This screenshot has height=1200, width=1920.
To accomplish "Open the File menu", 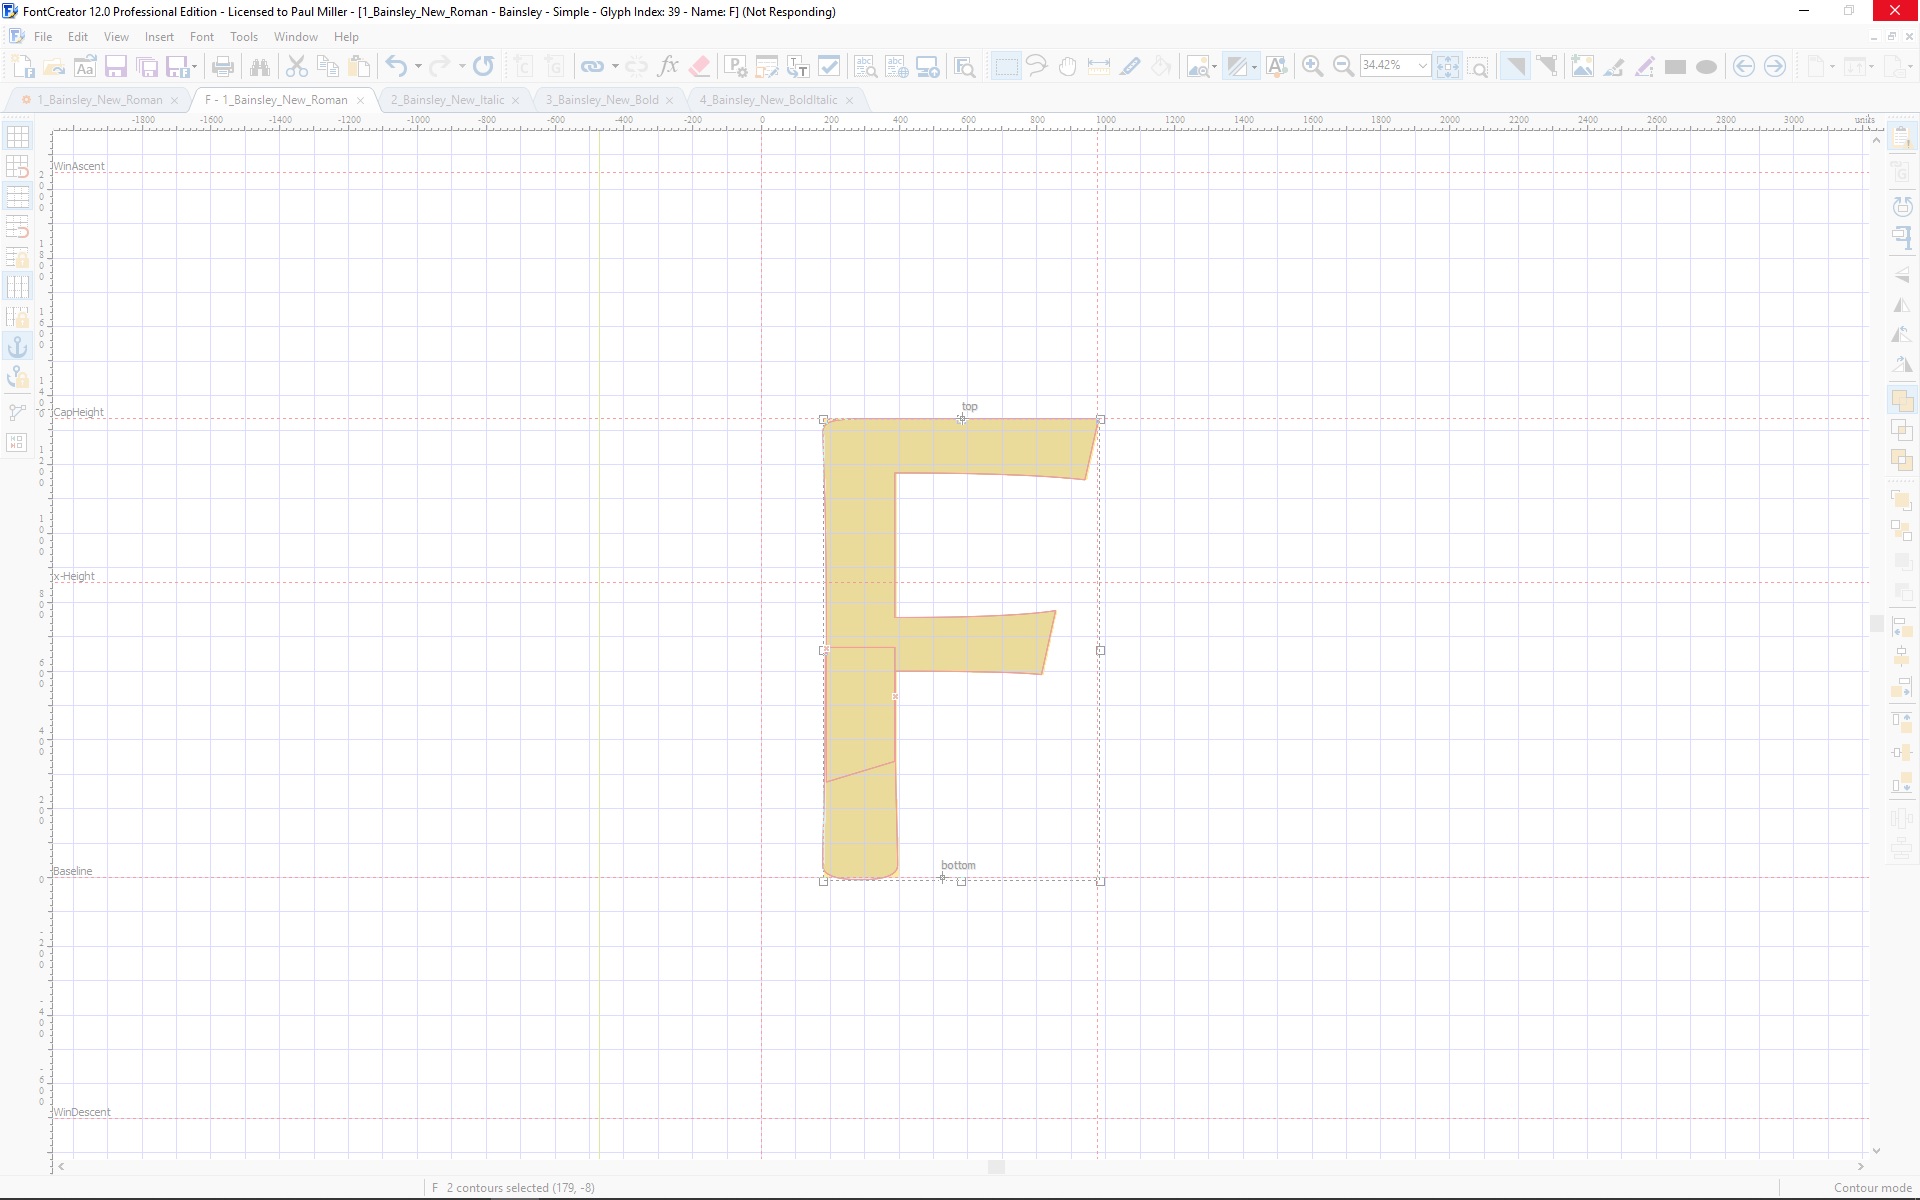I will point(43,37).
